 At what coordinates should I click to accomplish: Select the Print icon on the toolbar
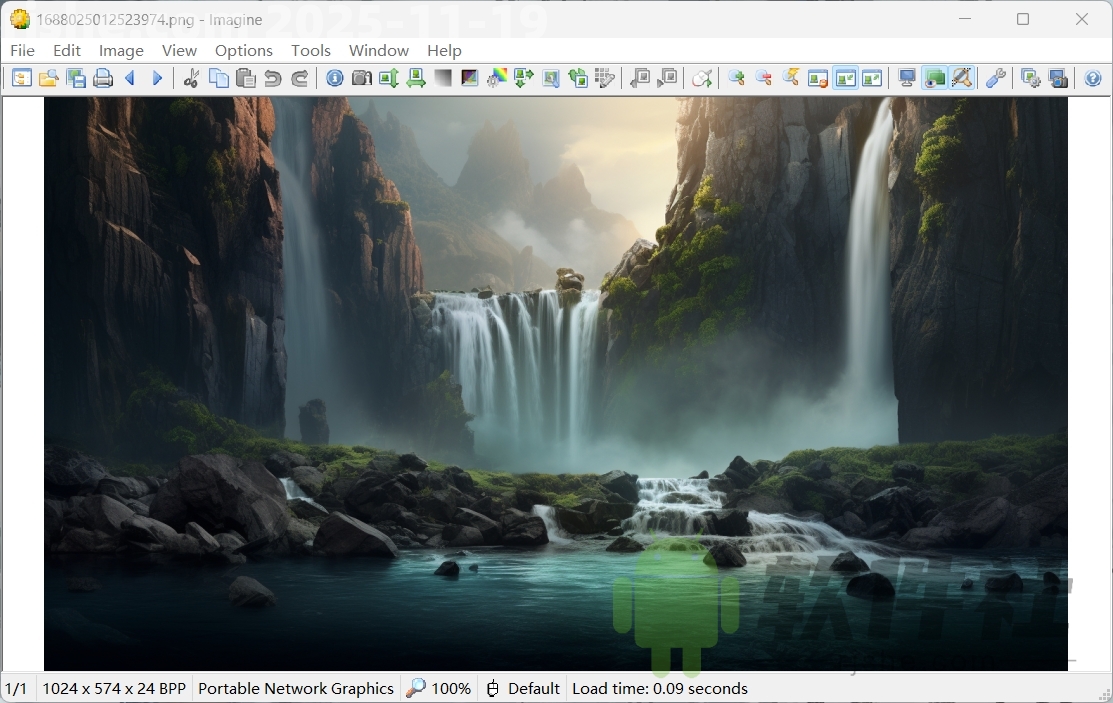coord(103,77)
